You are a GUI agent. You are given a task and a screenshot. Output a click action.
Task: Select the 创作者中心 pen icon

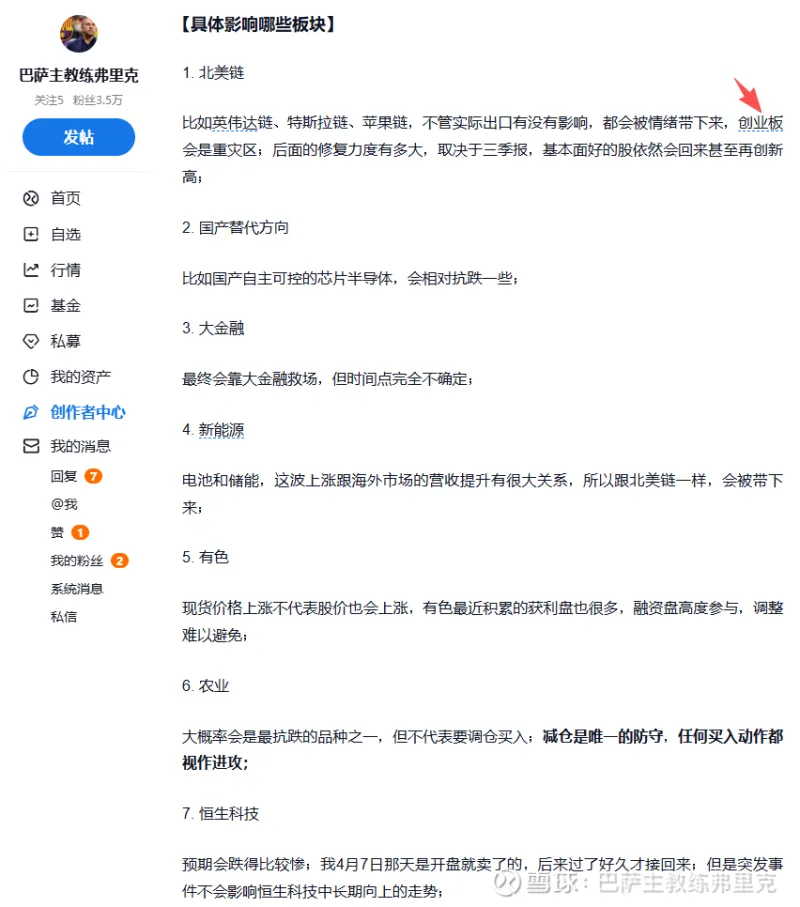coord(31,412)
